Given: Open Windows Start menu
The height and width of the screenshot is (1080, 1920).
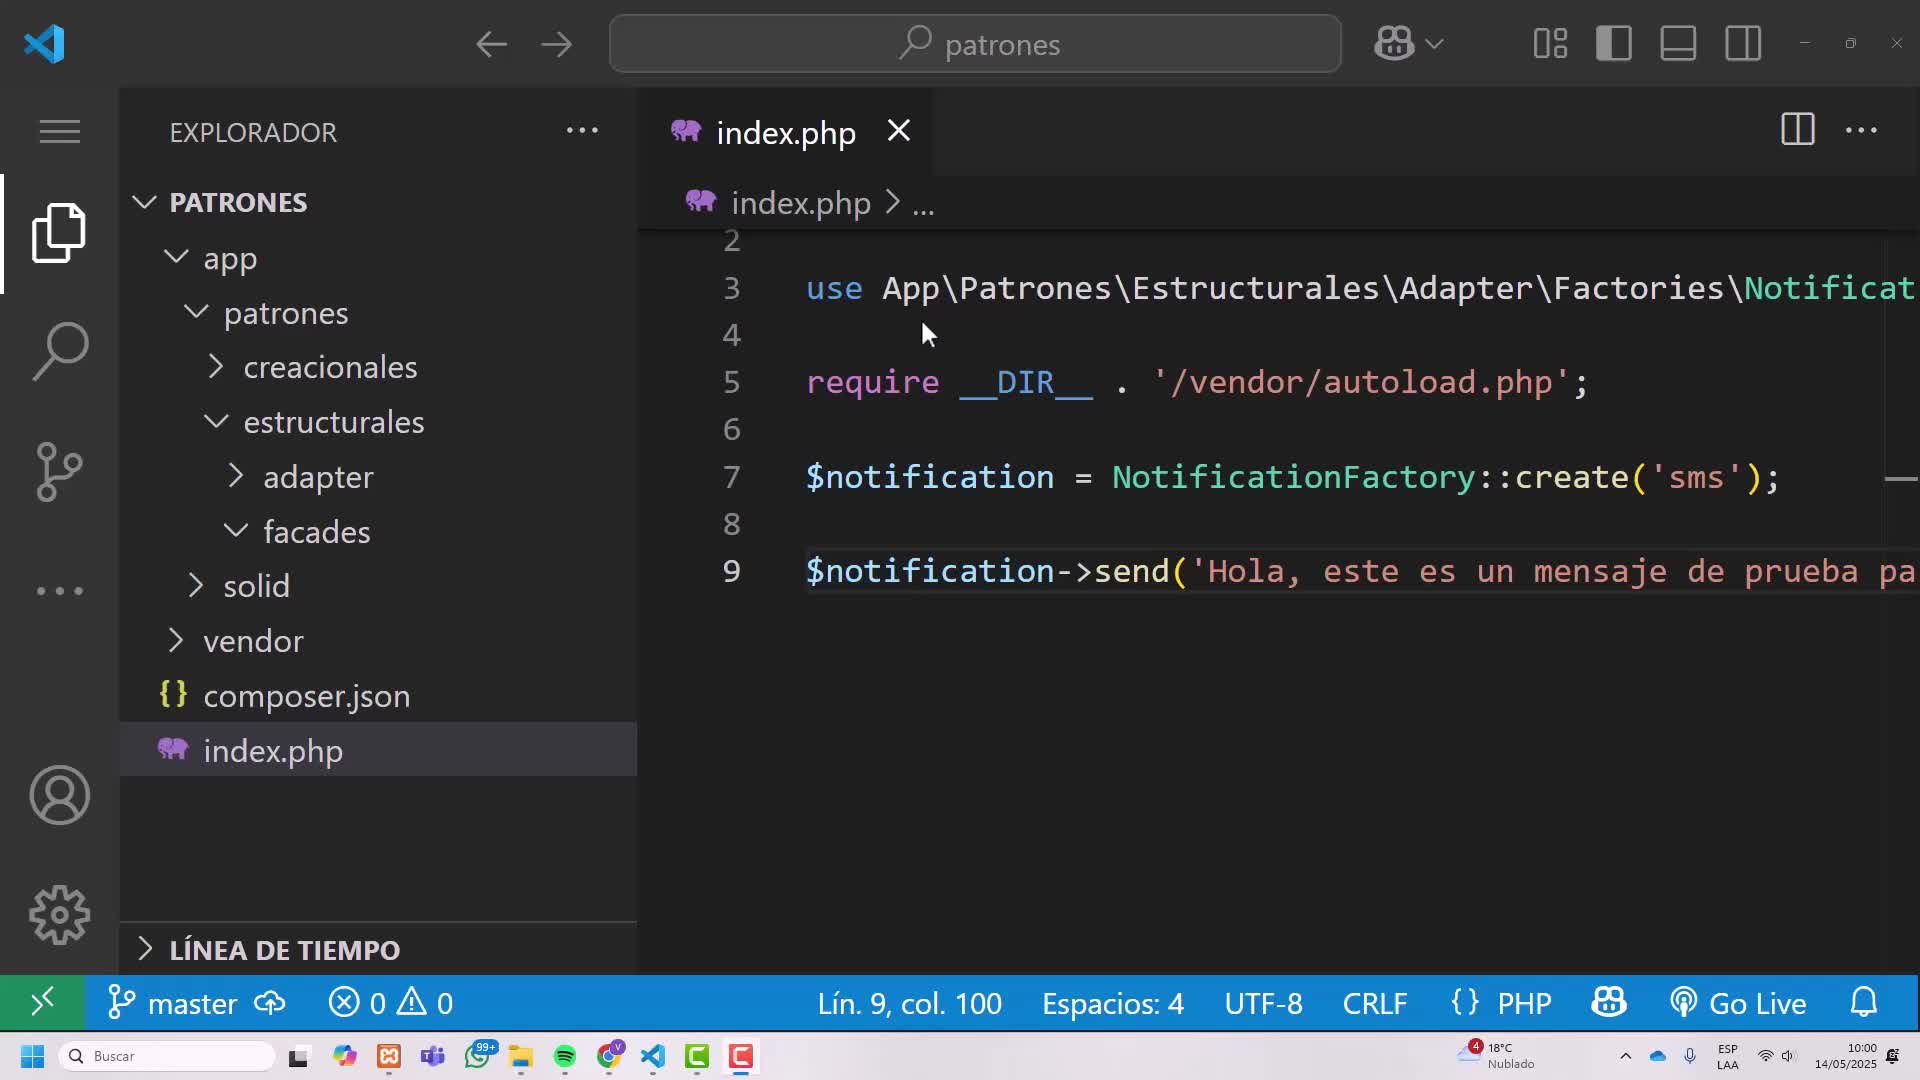Looking at the screenshot, I should click(32, 1056).
